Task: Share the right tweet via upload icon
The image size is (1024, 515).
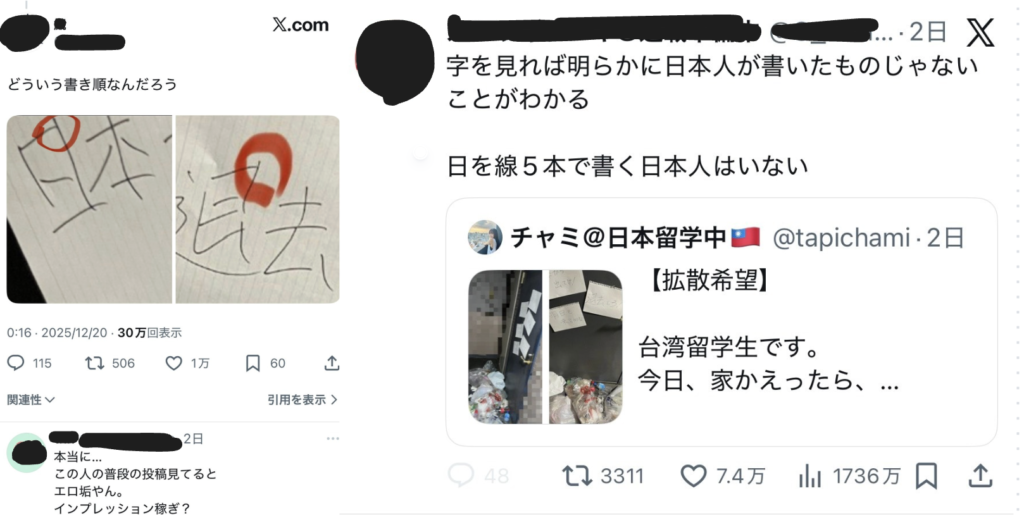Action: point(980,476)
